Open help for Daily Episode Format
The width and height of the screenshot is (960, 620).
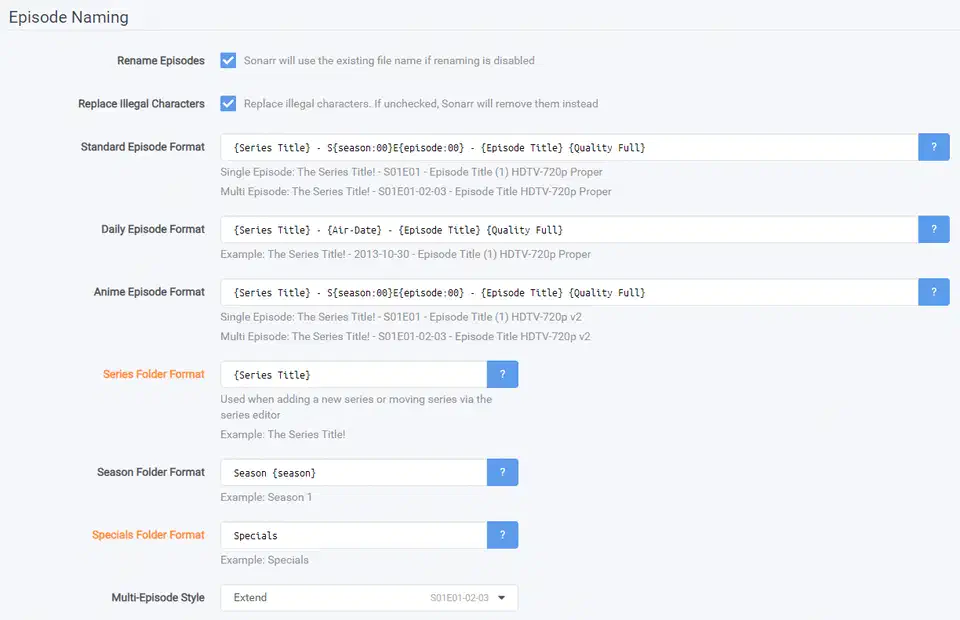(x=934, y=230)
